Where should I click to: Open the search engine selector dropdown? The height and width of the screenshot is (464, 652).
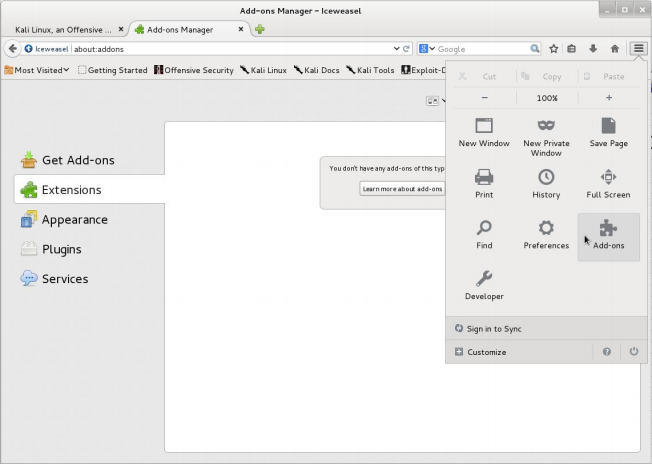click(x=428, y=48)
